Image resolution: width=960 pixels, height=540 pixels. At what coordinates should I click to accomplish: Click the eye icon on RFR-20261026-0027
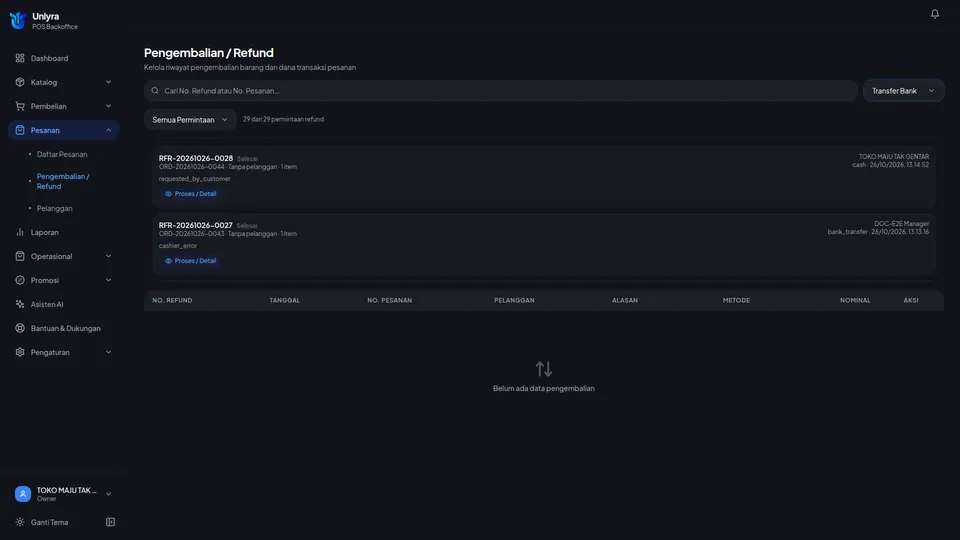tap(168, 261)
